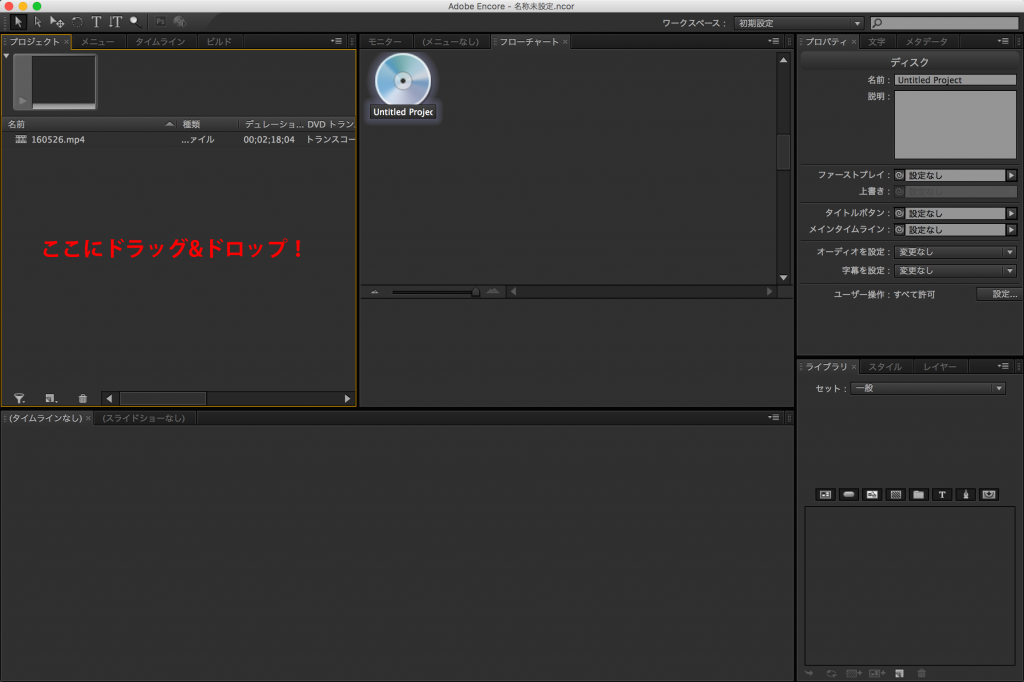
Task: Select the 160526.mp4 file in the project
Action: [x=57, y=140]
